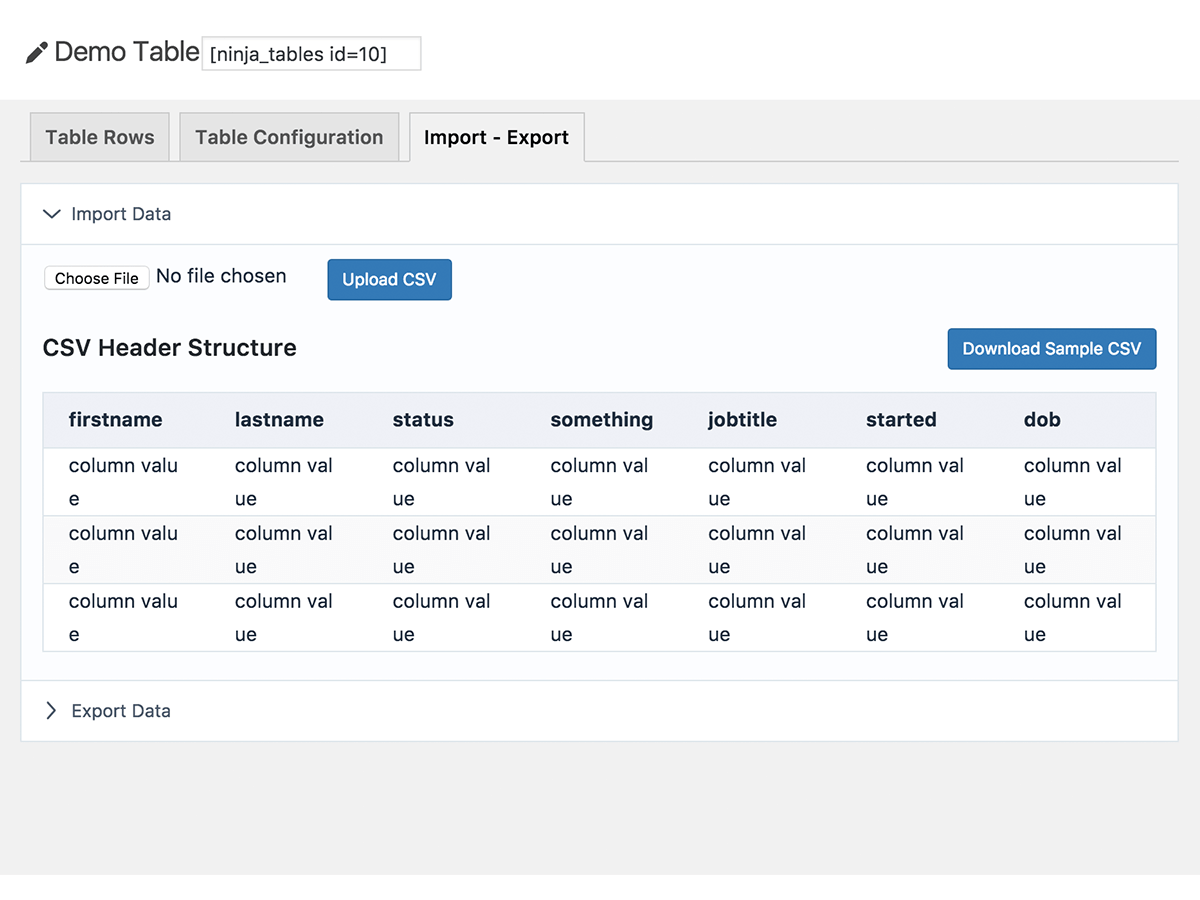Viewport: 1200px width, 900px height.
Task: Click the downward chevron next to Import Data
Action: coord(52,214)
